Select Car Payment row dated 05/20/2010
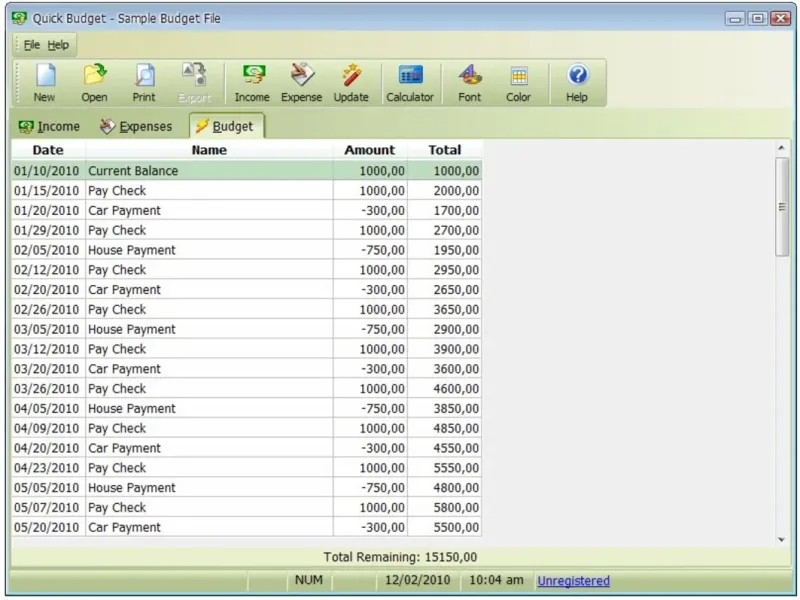800x600 pixels. click(x=246, y=528)
